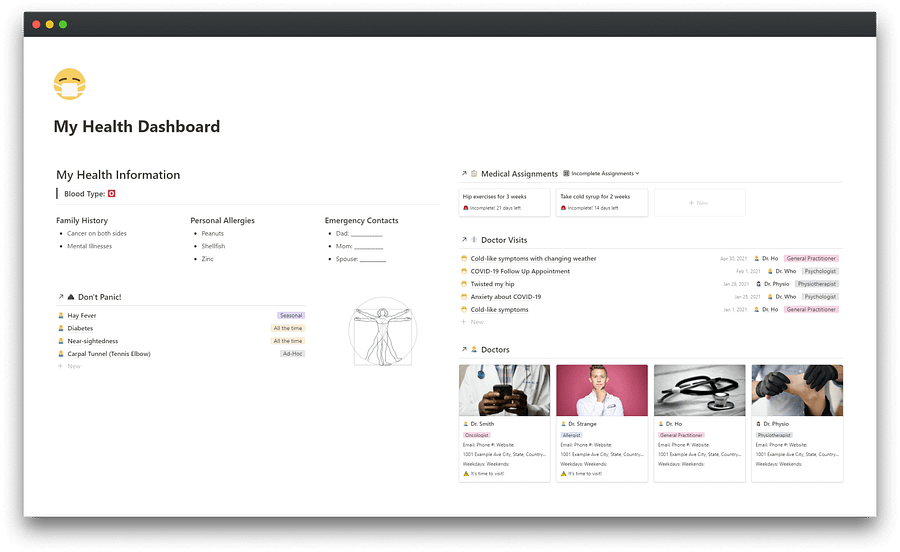Click the Psychologist tag on Anxiety about COVID-19
Screen dimensions: 900x552
click(x=820, y=297)
